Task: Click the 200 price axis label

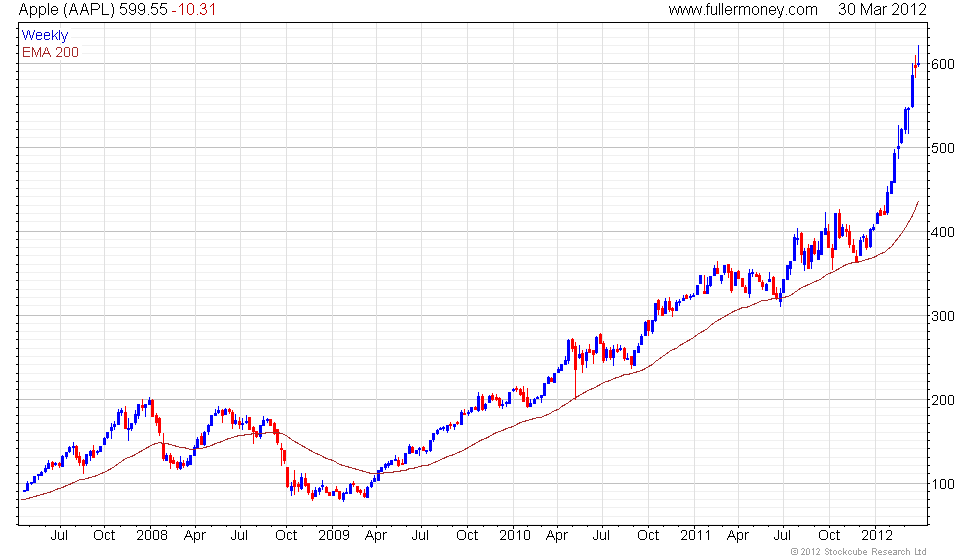Action: tap(943, 400)
